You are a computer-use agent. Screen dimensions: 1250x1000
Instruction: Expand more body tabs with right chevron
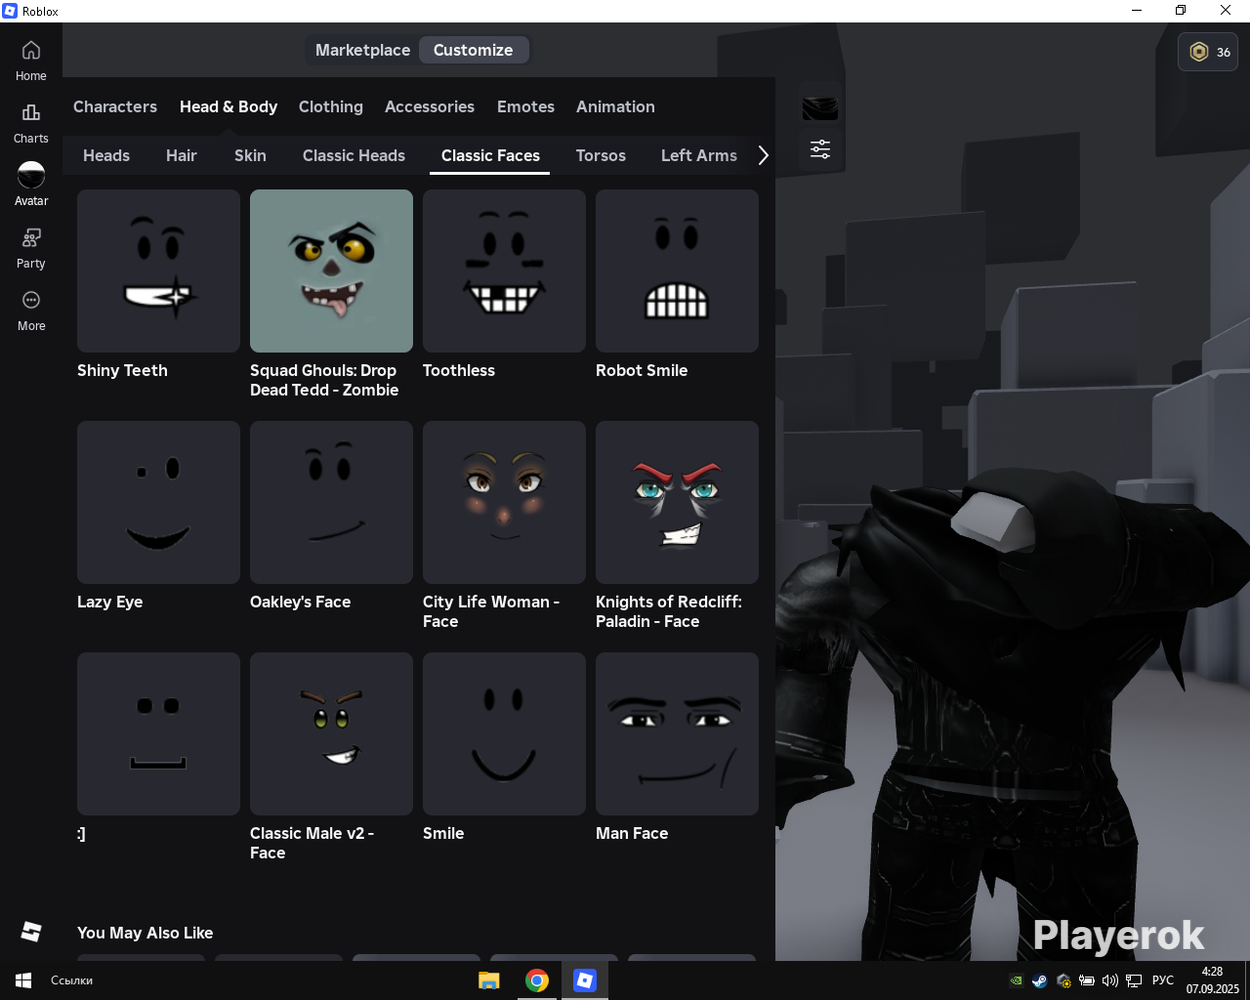(763, 155)
